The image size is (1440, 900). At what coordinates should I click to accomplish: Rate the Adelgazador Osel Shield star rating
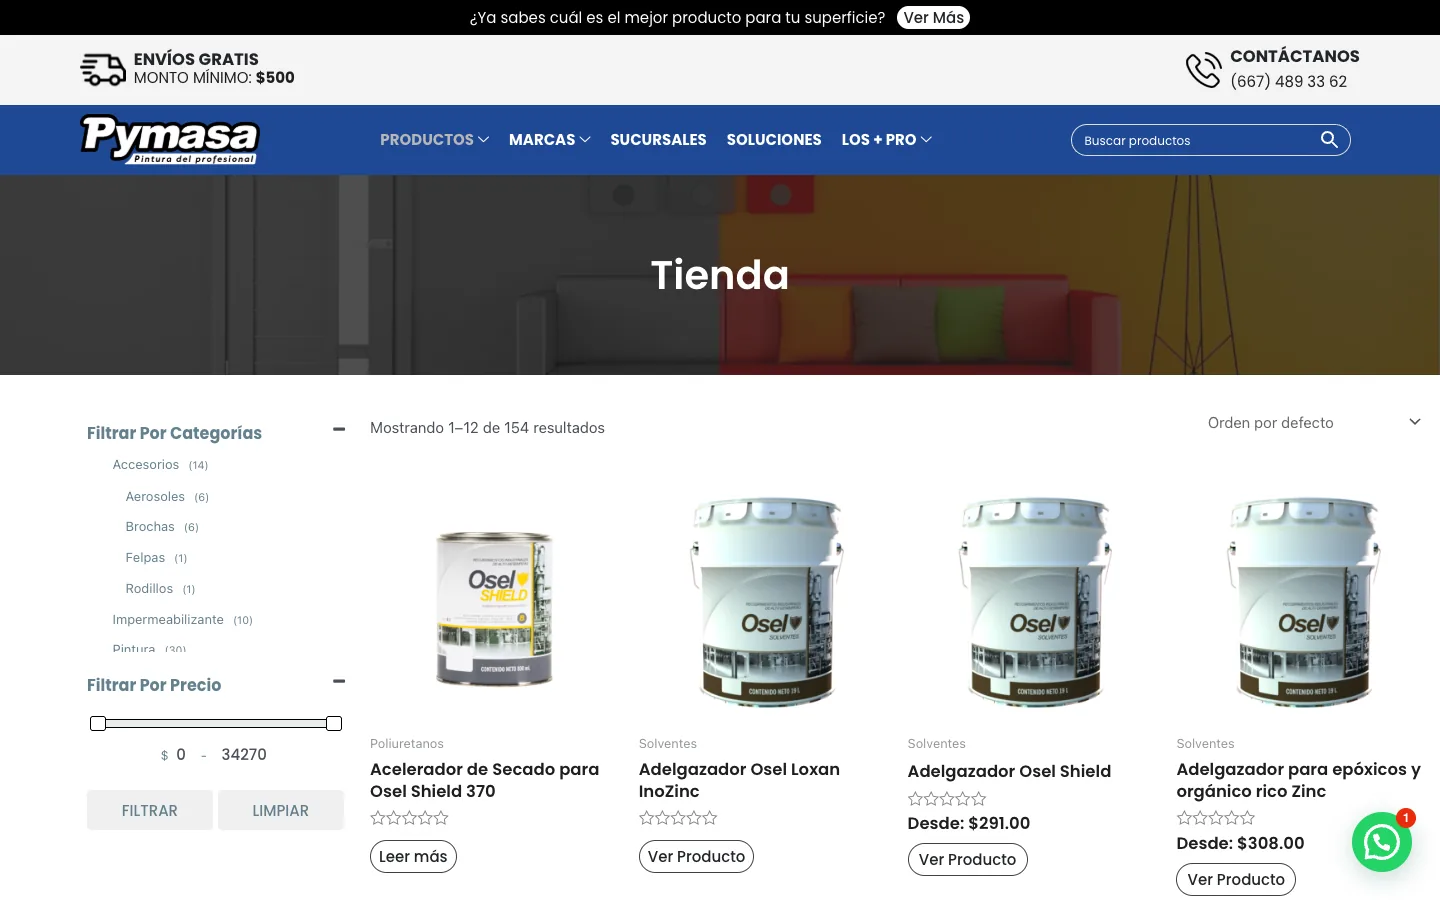pos(946,799)
